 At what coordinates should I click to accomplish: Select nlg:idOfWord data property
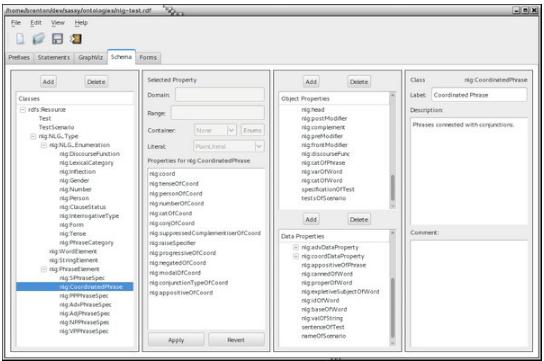click(x=320, y=300)
